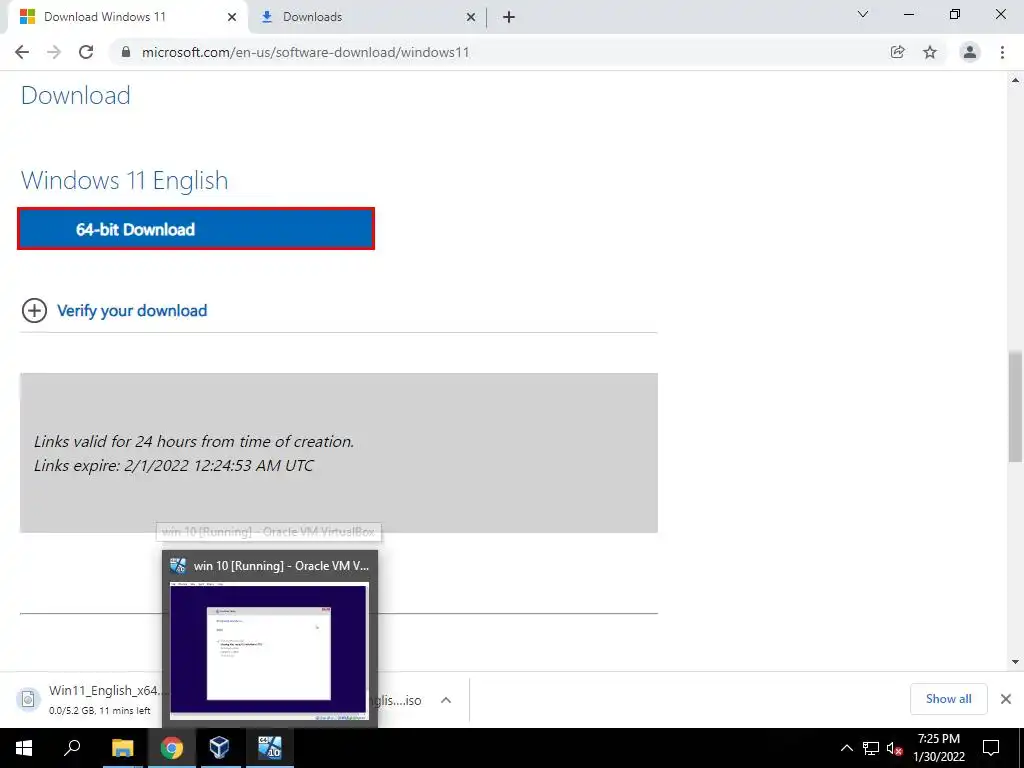Click the Windows 11 English heading

(125, 180)
